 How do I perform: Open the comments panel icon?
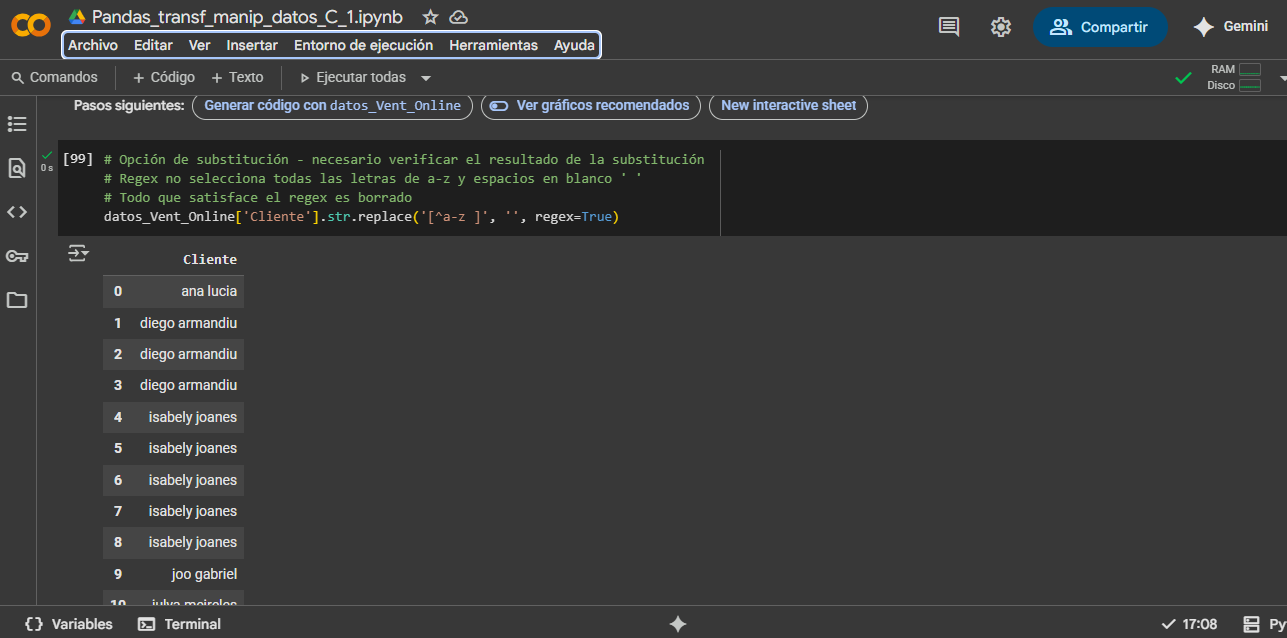949,27
